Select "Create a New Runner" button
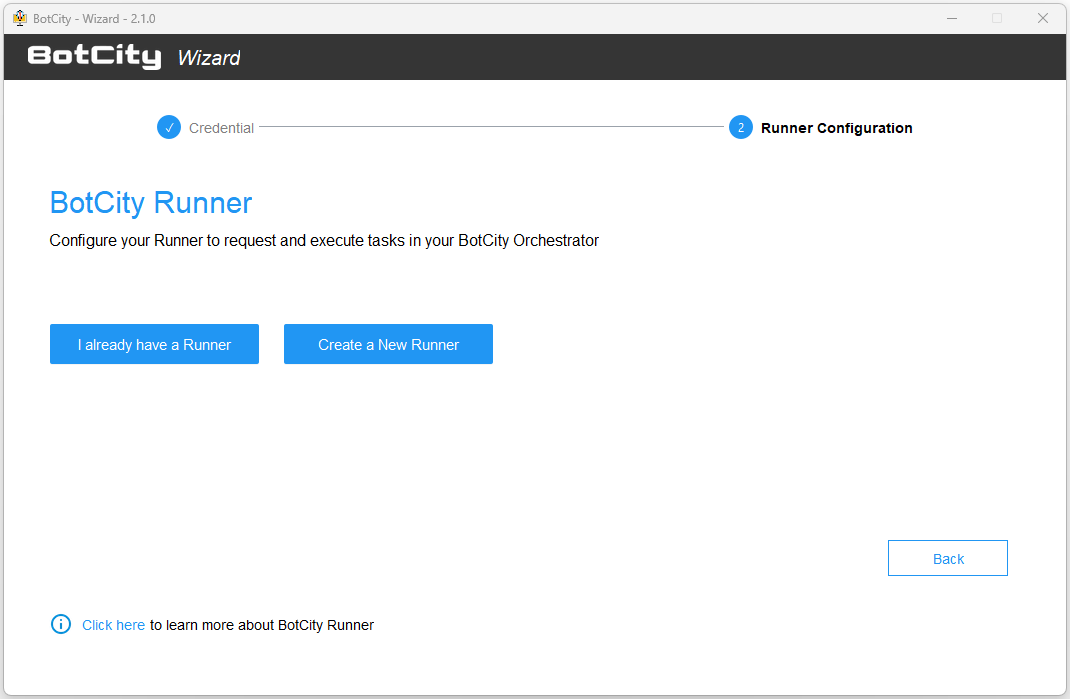Screen dimensions: 1070x699 point(388,344)
